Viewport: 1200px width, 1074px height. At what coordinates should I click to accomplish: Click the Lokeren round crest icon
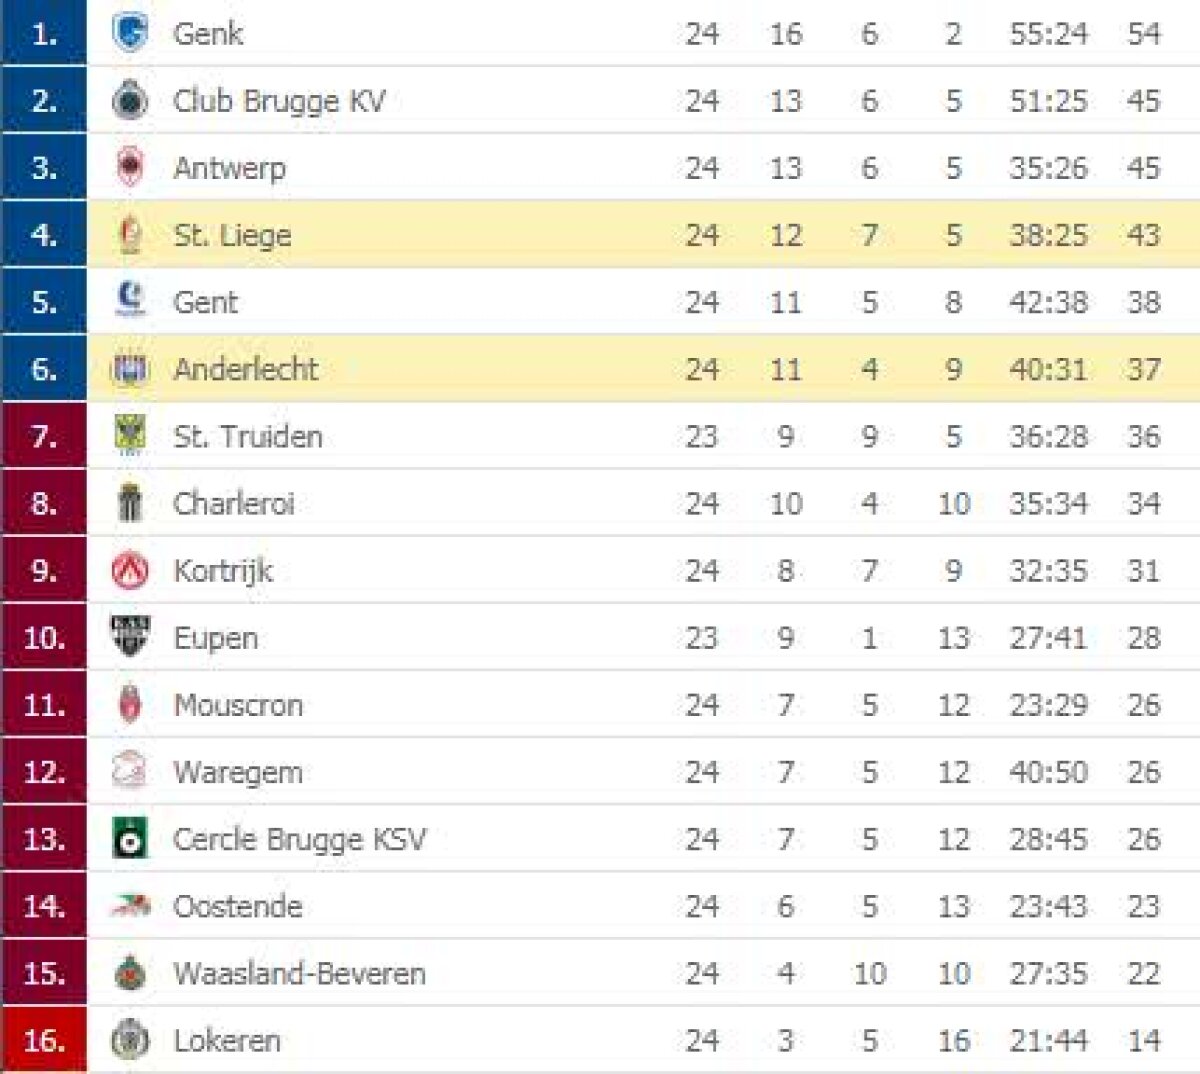[x=130, y=1040]
